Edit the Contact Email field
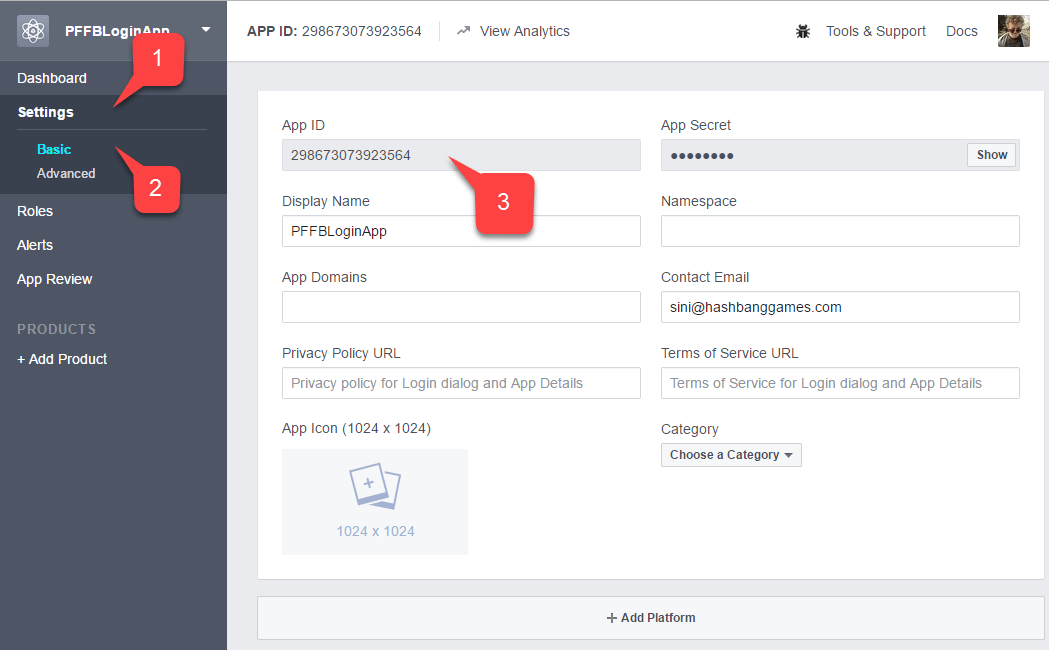 click(x=840, y=307)
